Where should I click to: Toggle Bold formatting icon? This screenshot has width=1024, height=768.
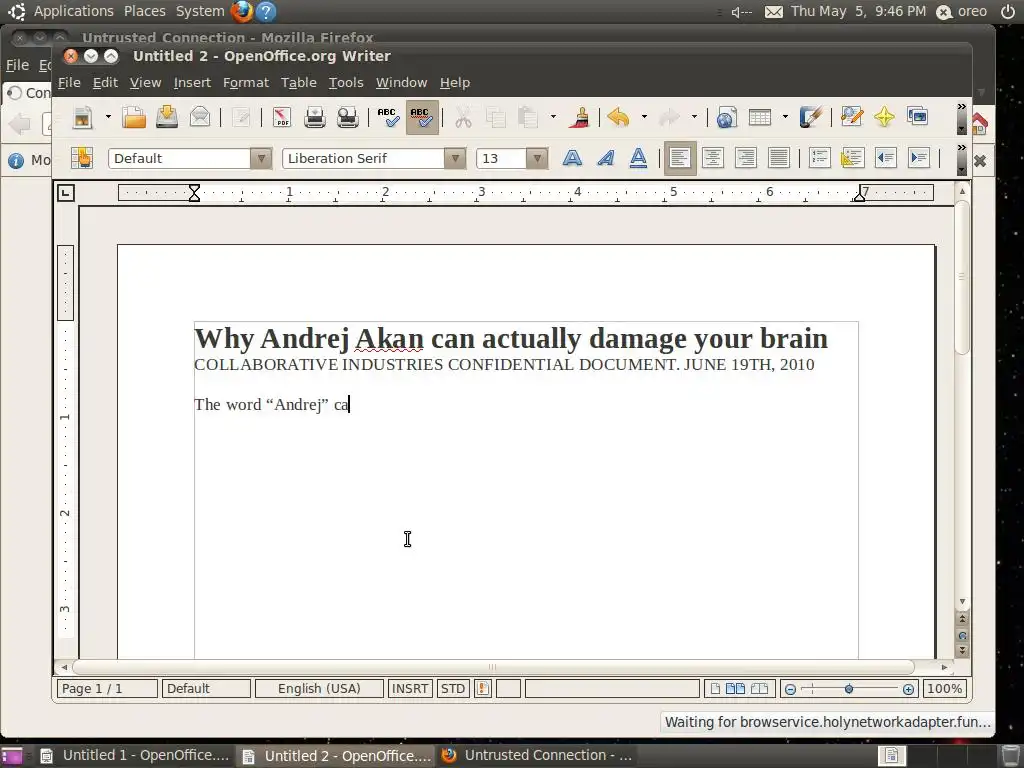(572, 158)
